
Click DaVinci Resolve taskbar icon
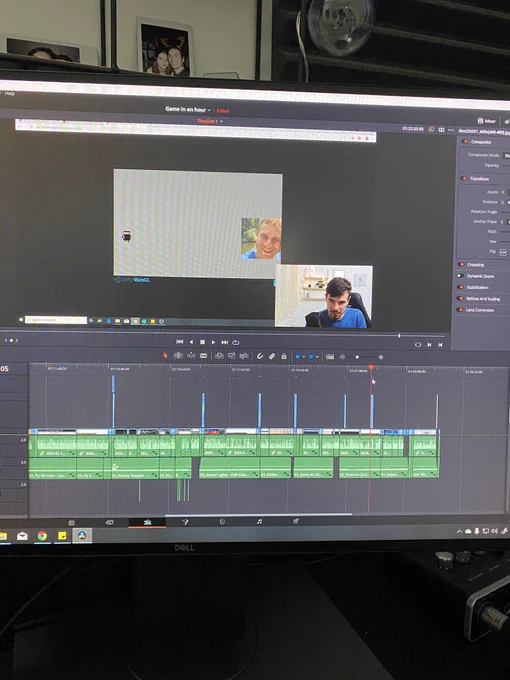82,536
